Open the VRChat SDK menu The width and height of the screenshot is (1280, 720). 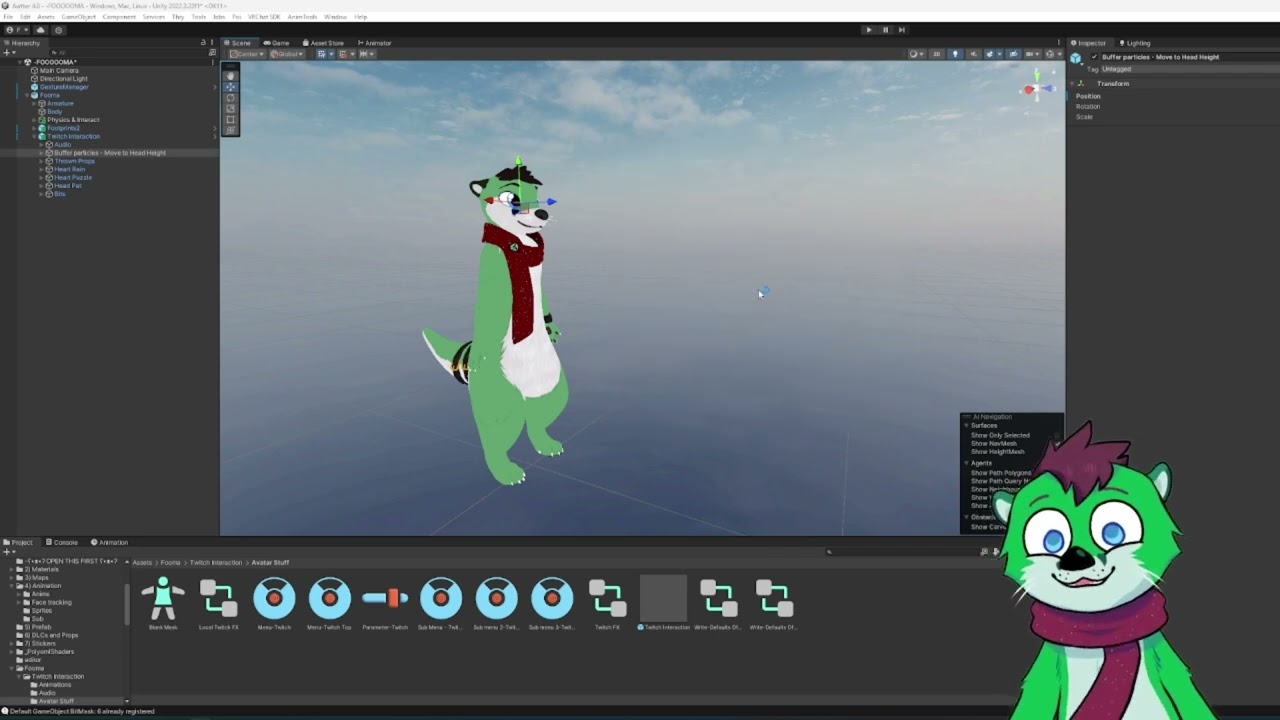264,17
